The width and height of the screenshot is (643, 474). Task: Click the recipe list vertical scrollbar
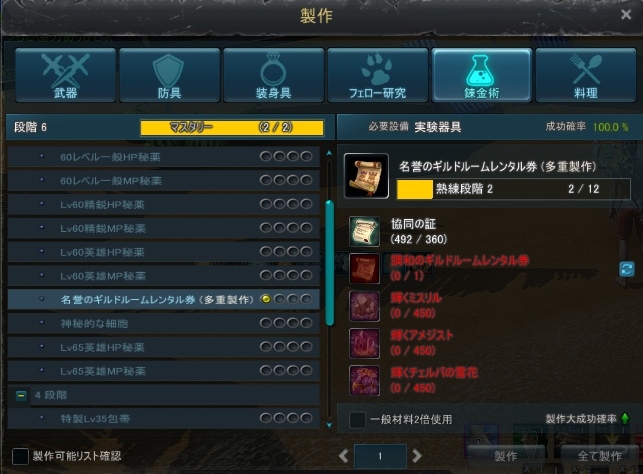tap(329, 263)
